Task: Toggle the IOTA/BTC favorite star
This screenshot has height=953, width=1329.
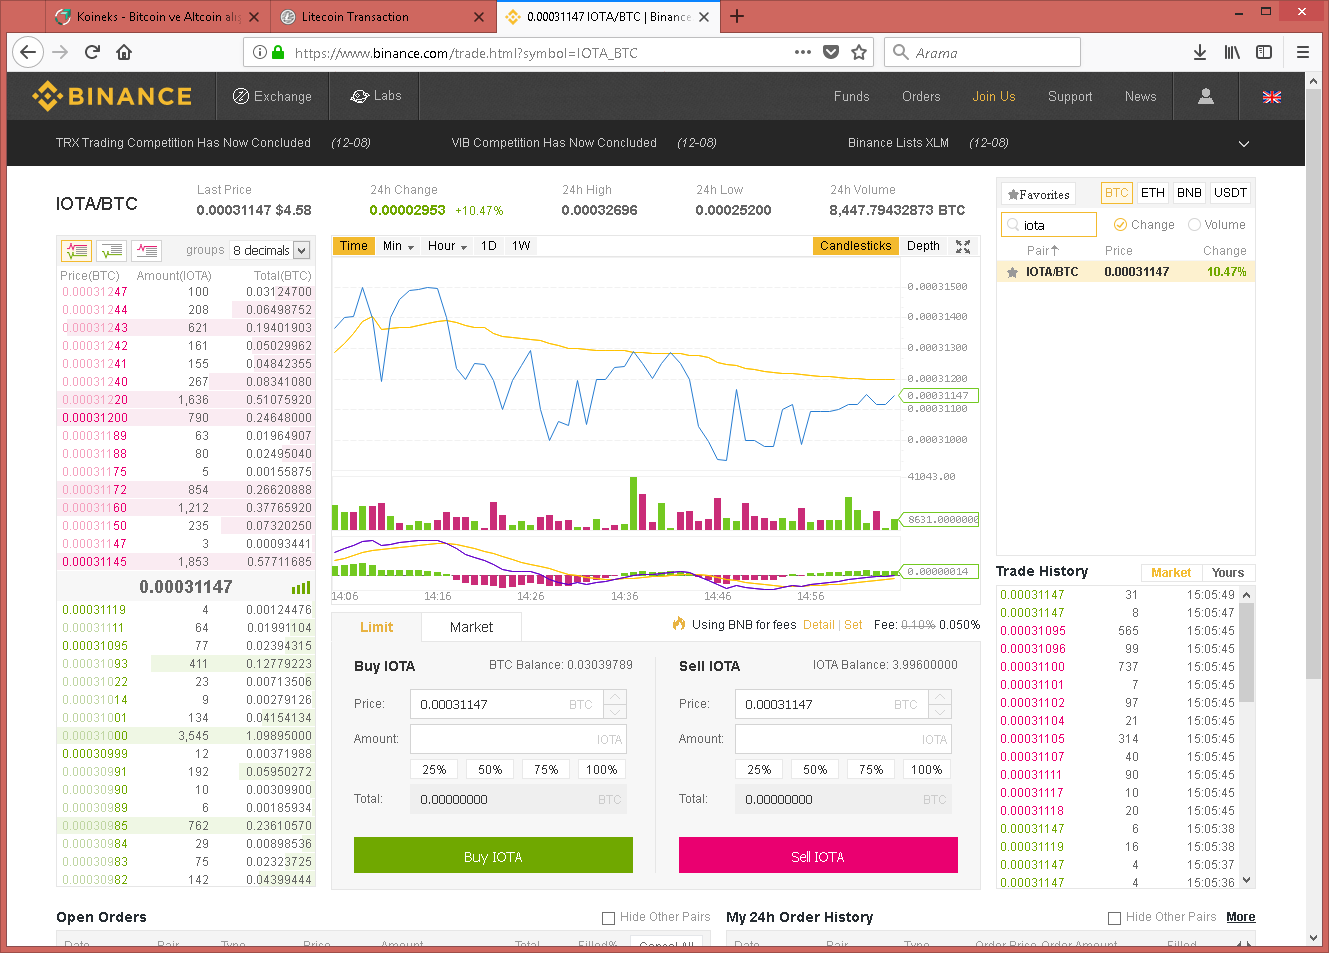Action: [x=1012, y=272]
